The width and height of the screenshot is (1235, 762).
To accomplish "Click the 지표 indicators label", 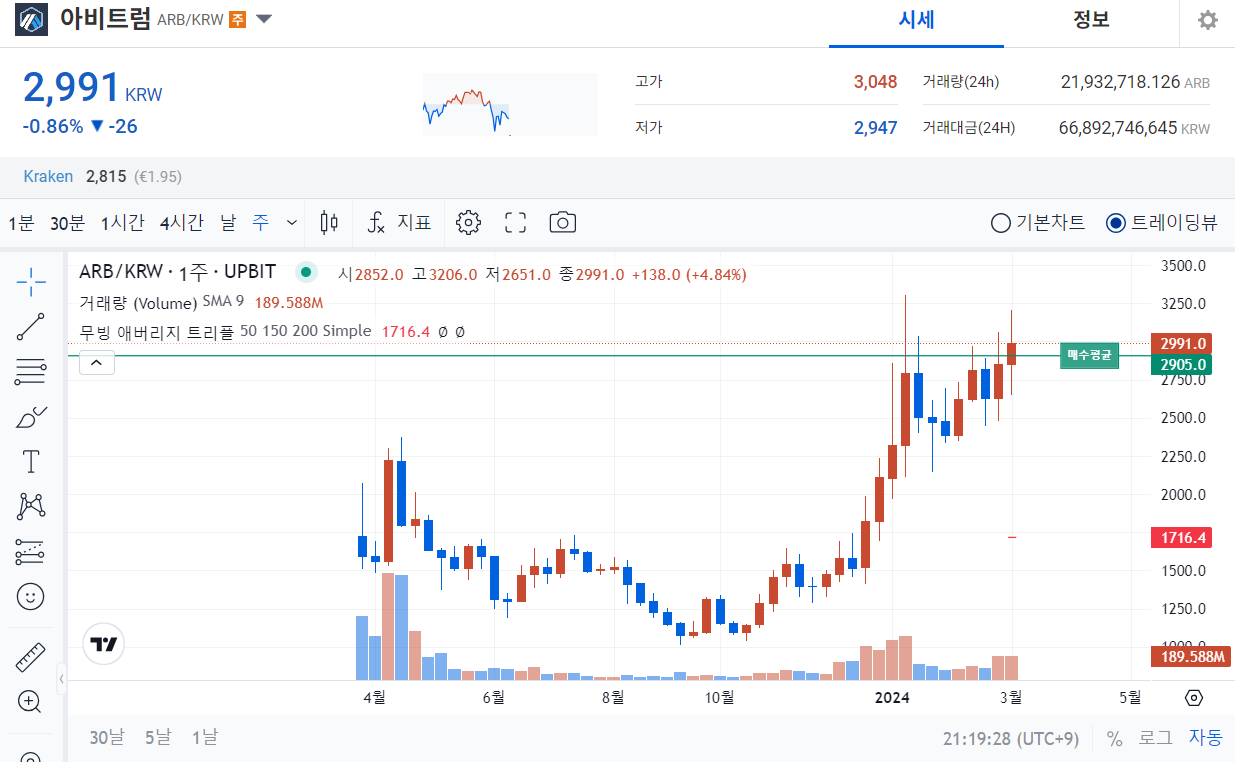I will coord(415,222).
